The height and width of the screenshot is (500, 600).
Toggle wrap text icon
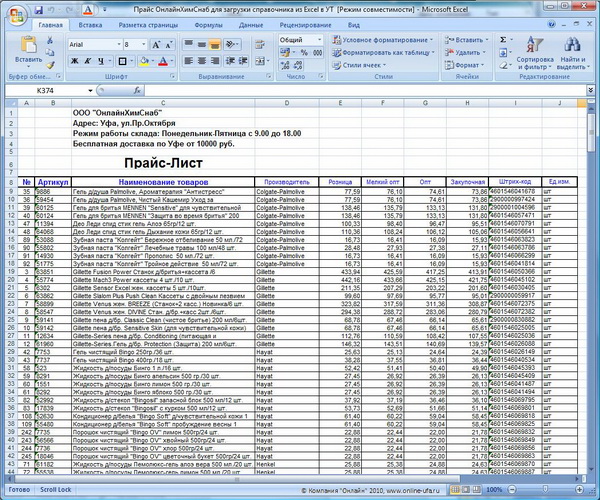tap(260, 45)
